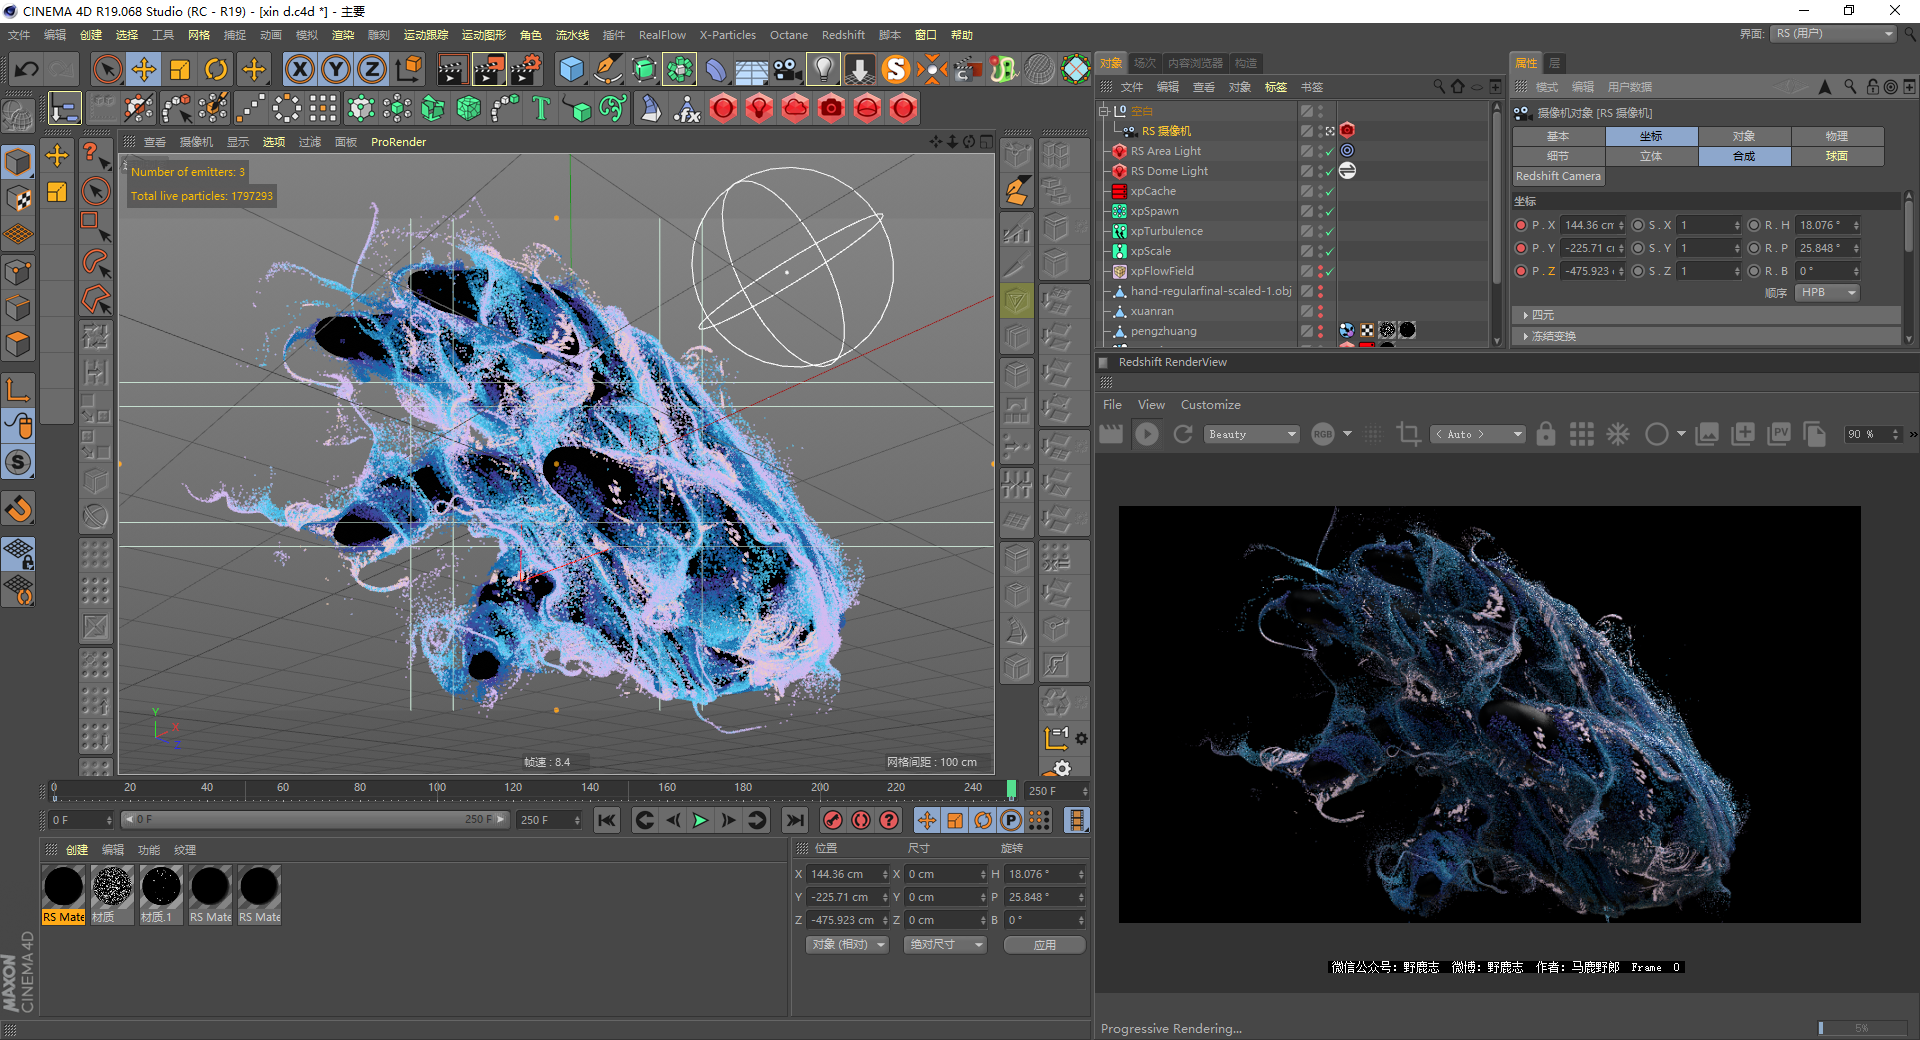1920x1040 pixels.
Task: Activate the Scale tool in the top toolbar
Action: click(180, 69)
